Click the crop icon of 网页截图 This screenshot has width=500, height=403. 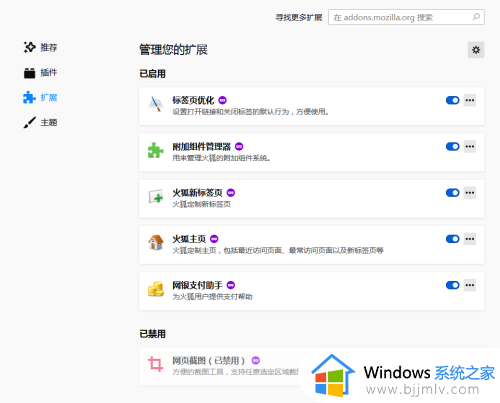[x=156, y=364]
